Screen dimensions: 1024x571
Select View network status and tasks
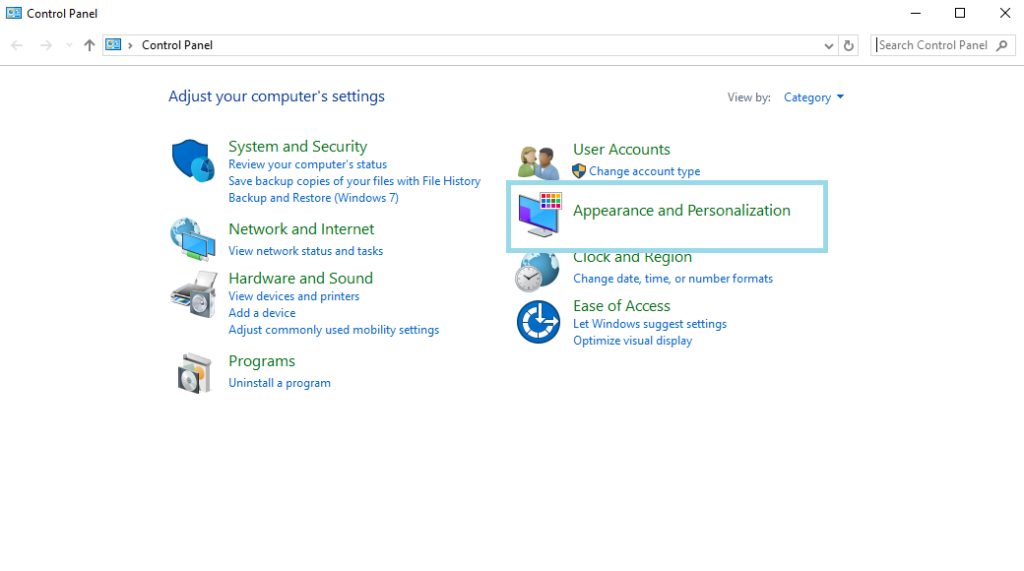coord(305,251)
